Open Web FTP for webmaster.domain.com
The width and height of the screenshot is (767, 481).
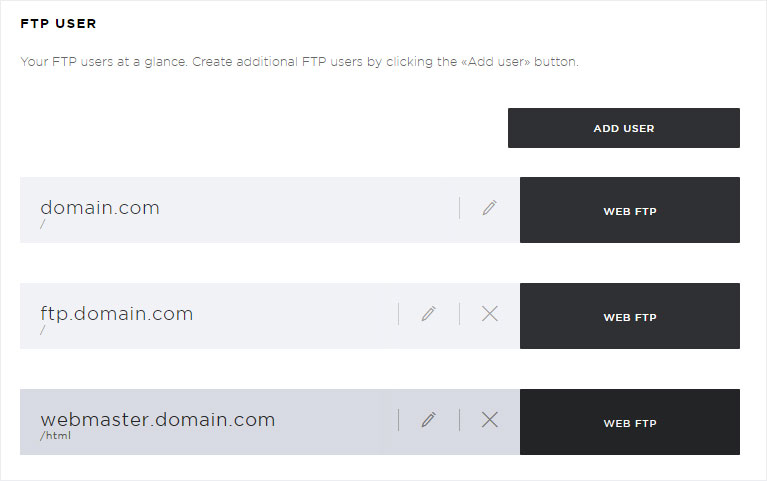pos(630,422)
